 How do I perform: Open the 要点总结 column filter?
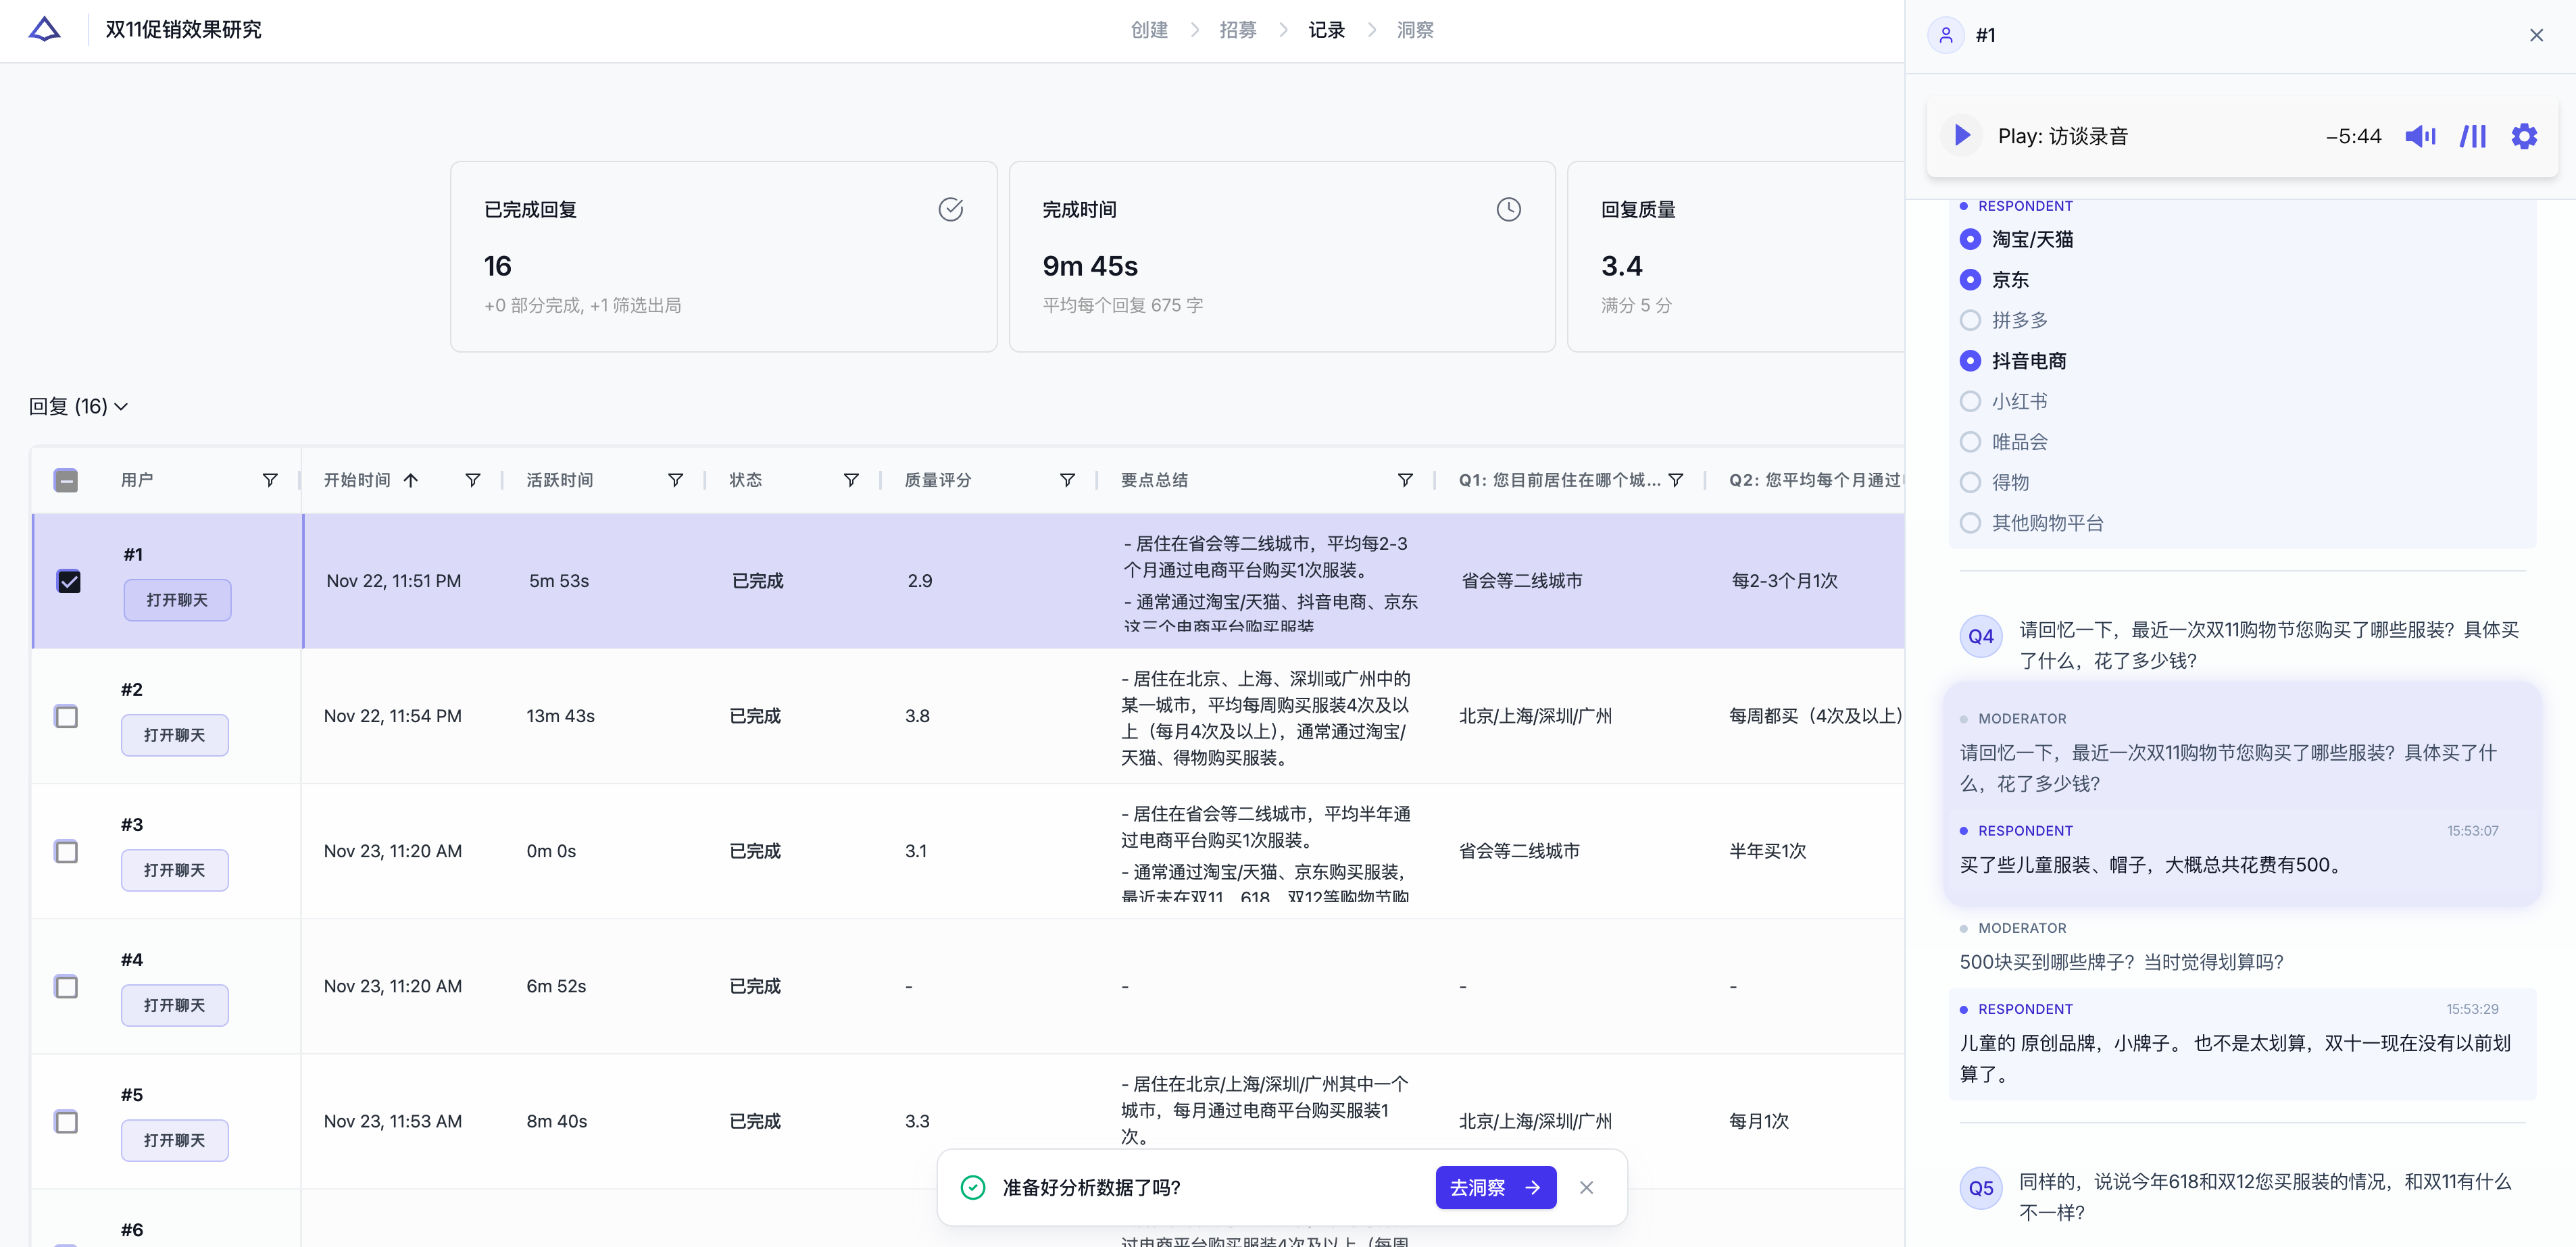pyautogui.click(x=1405, y=480)
